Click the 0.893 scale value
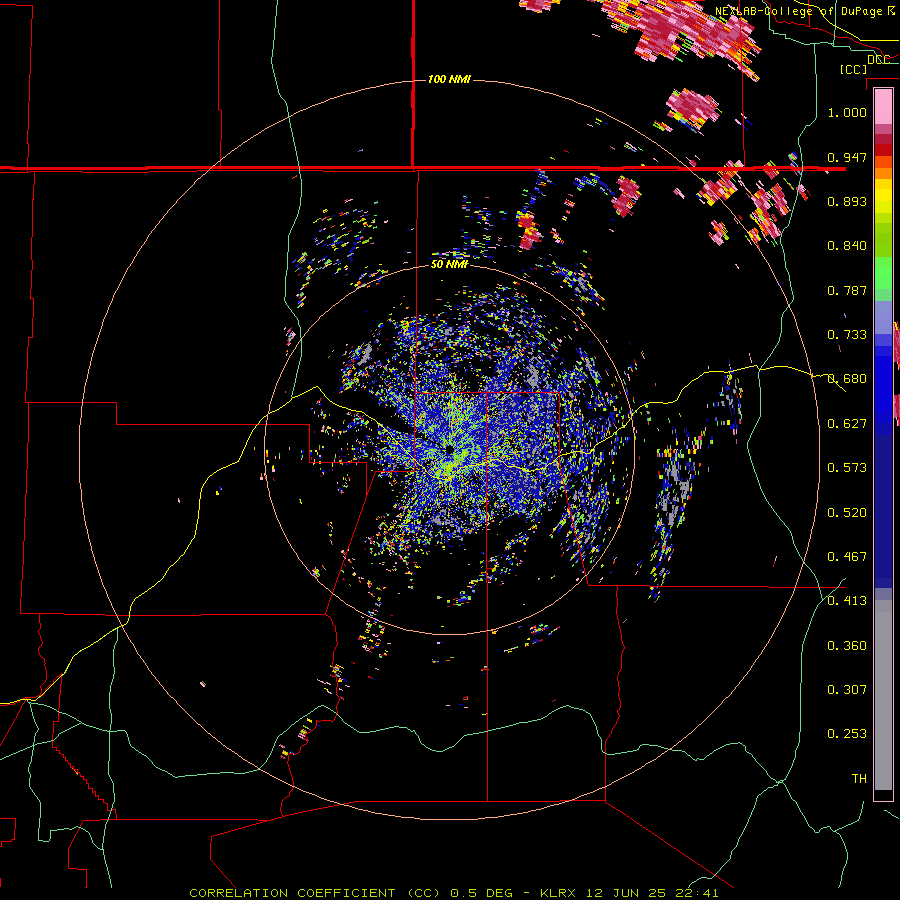The image size is (900, 900). click(x=847, y=201)
